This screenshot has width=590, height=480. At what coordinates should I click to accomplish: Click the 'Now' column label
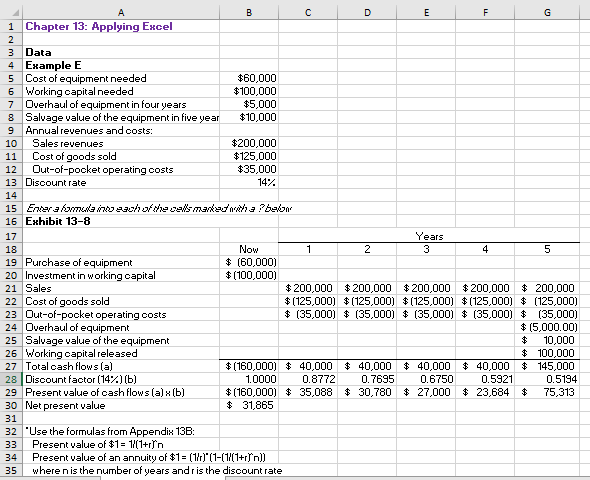pos(249,249)
